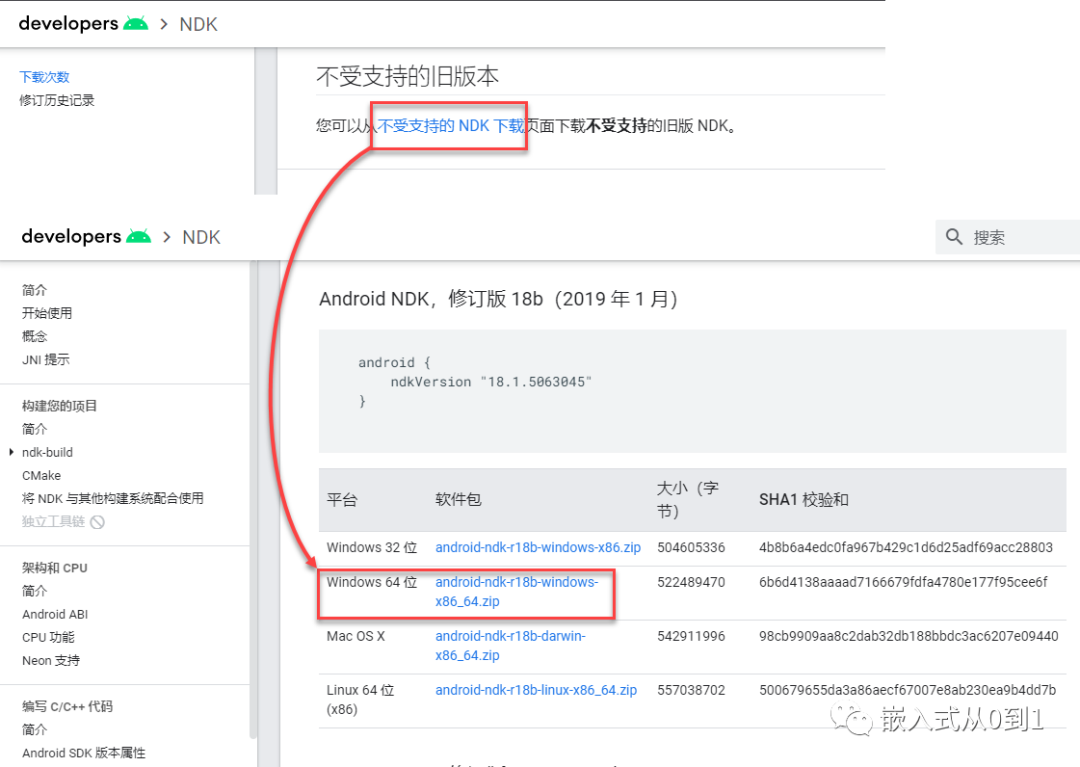Click the size value 542911996
The height and width of the screenshot is (767, 1080).
point(691,636)
